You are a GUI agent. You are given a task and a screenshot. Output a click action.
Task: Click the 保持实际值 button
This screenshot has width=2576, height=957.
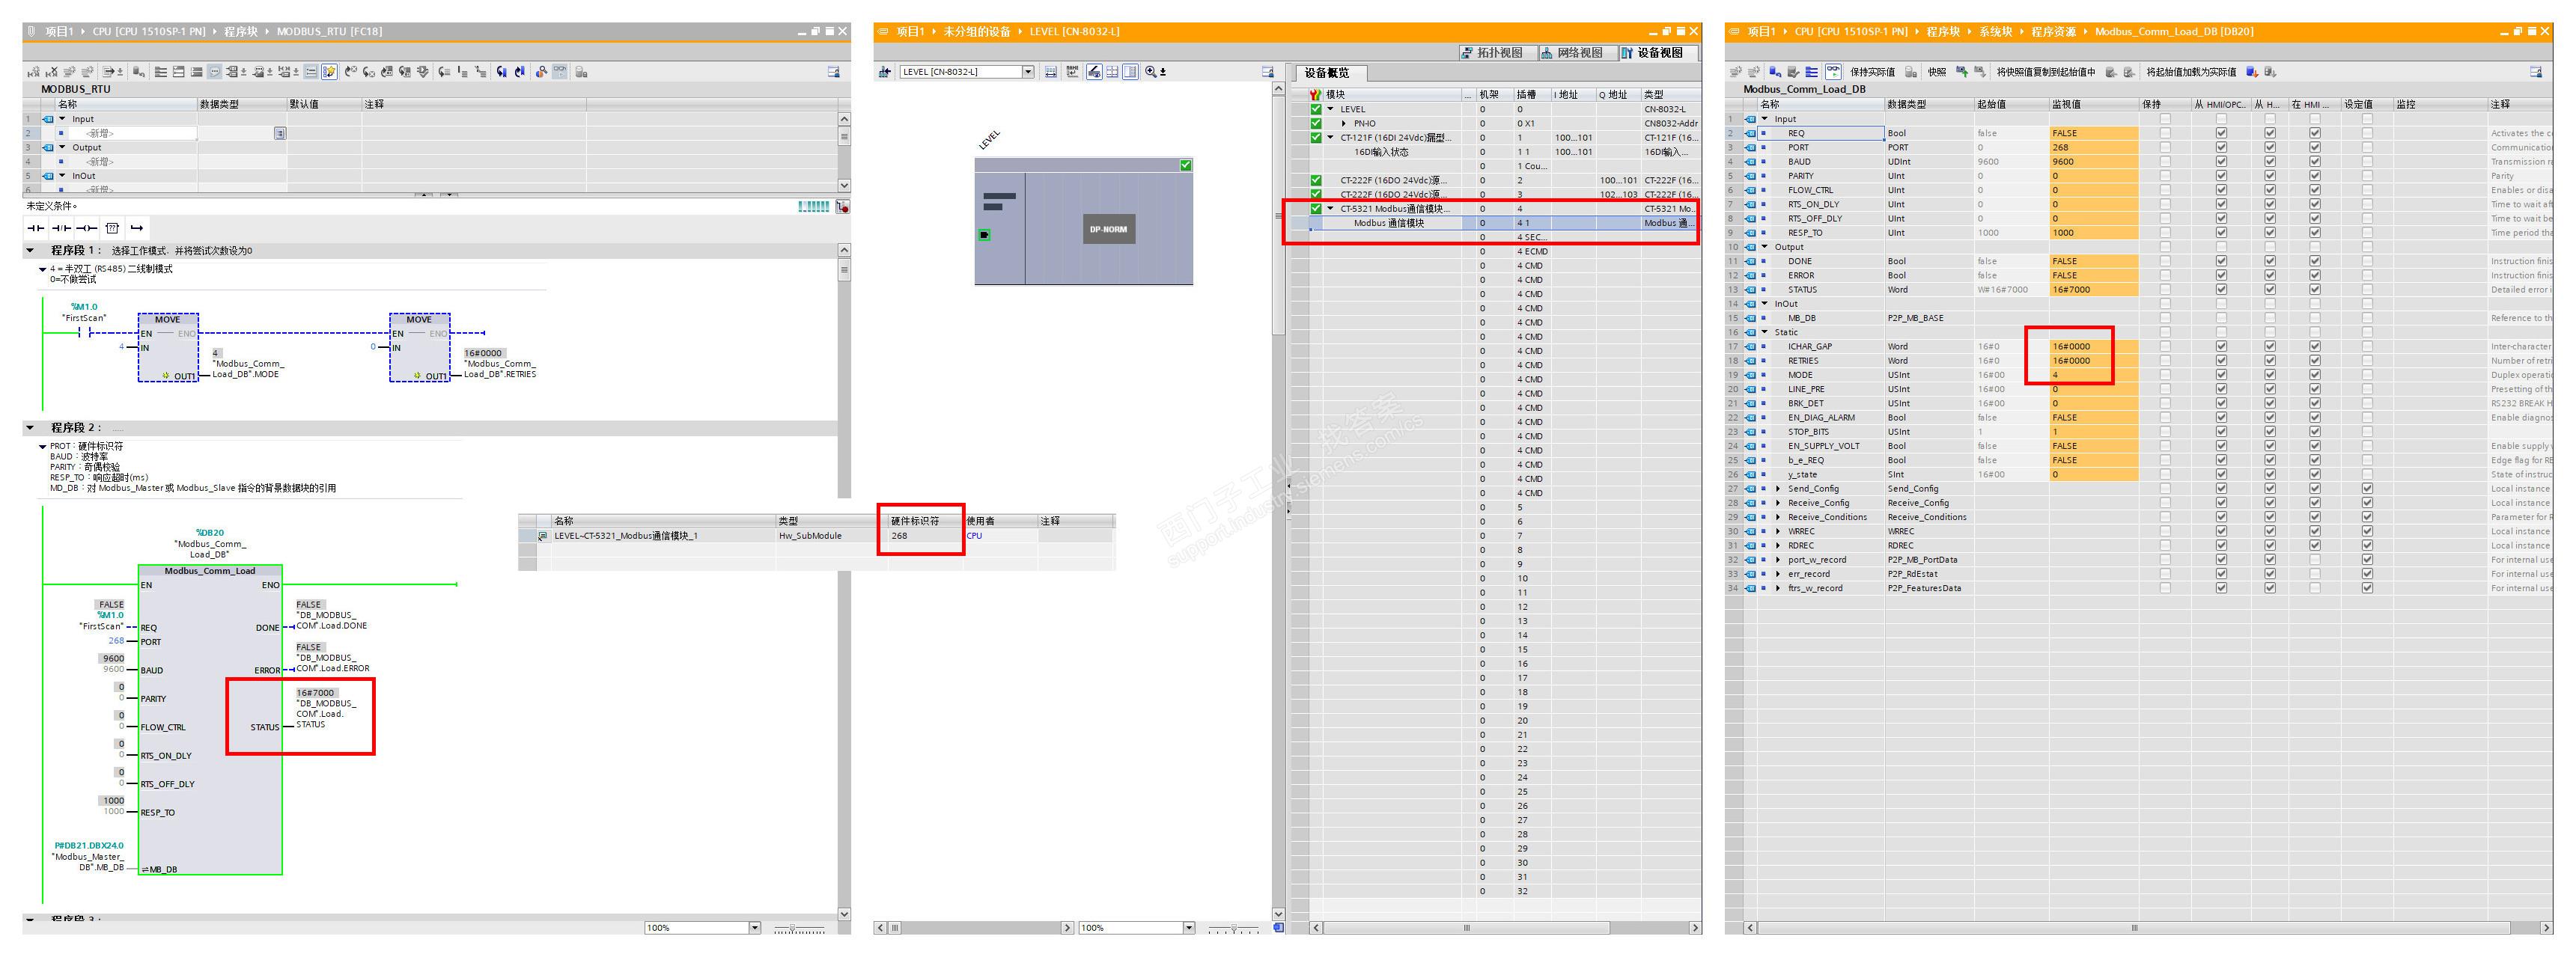click(1872, 72)
